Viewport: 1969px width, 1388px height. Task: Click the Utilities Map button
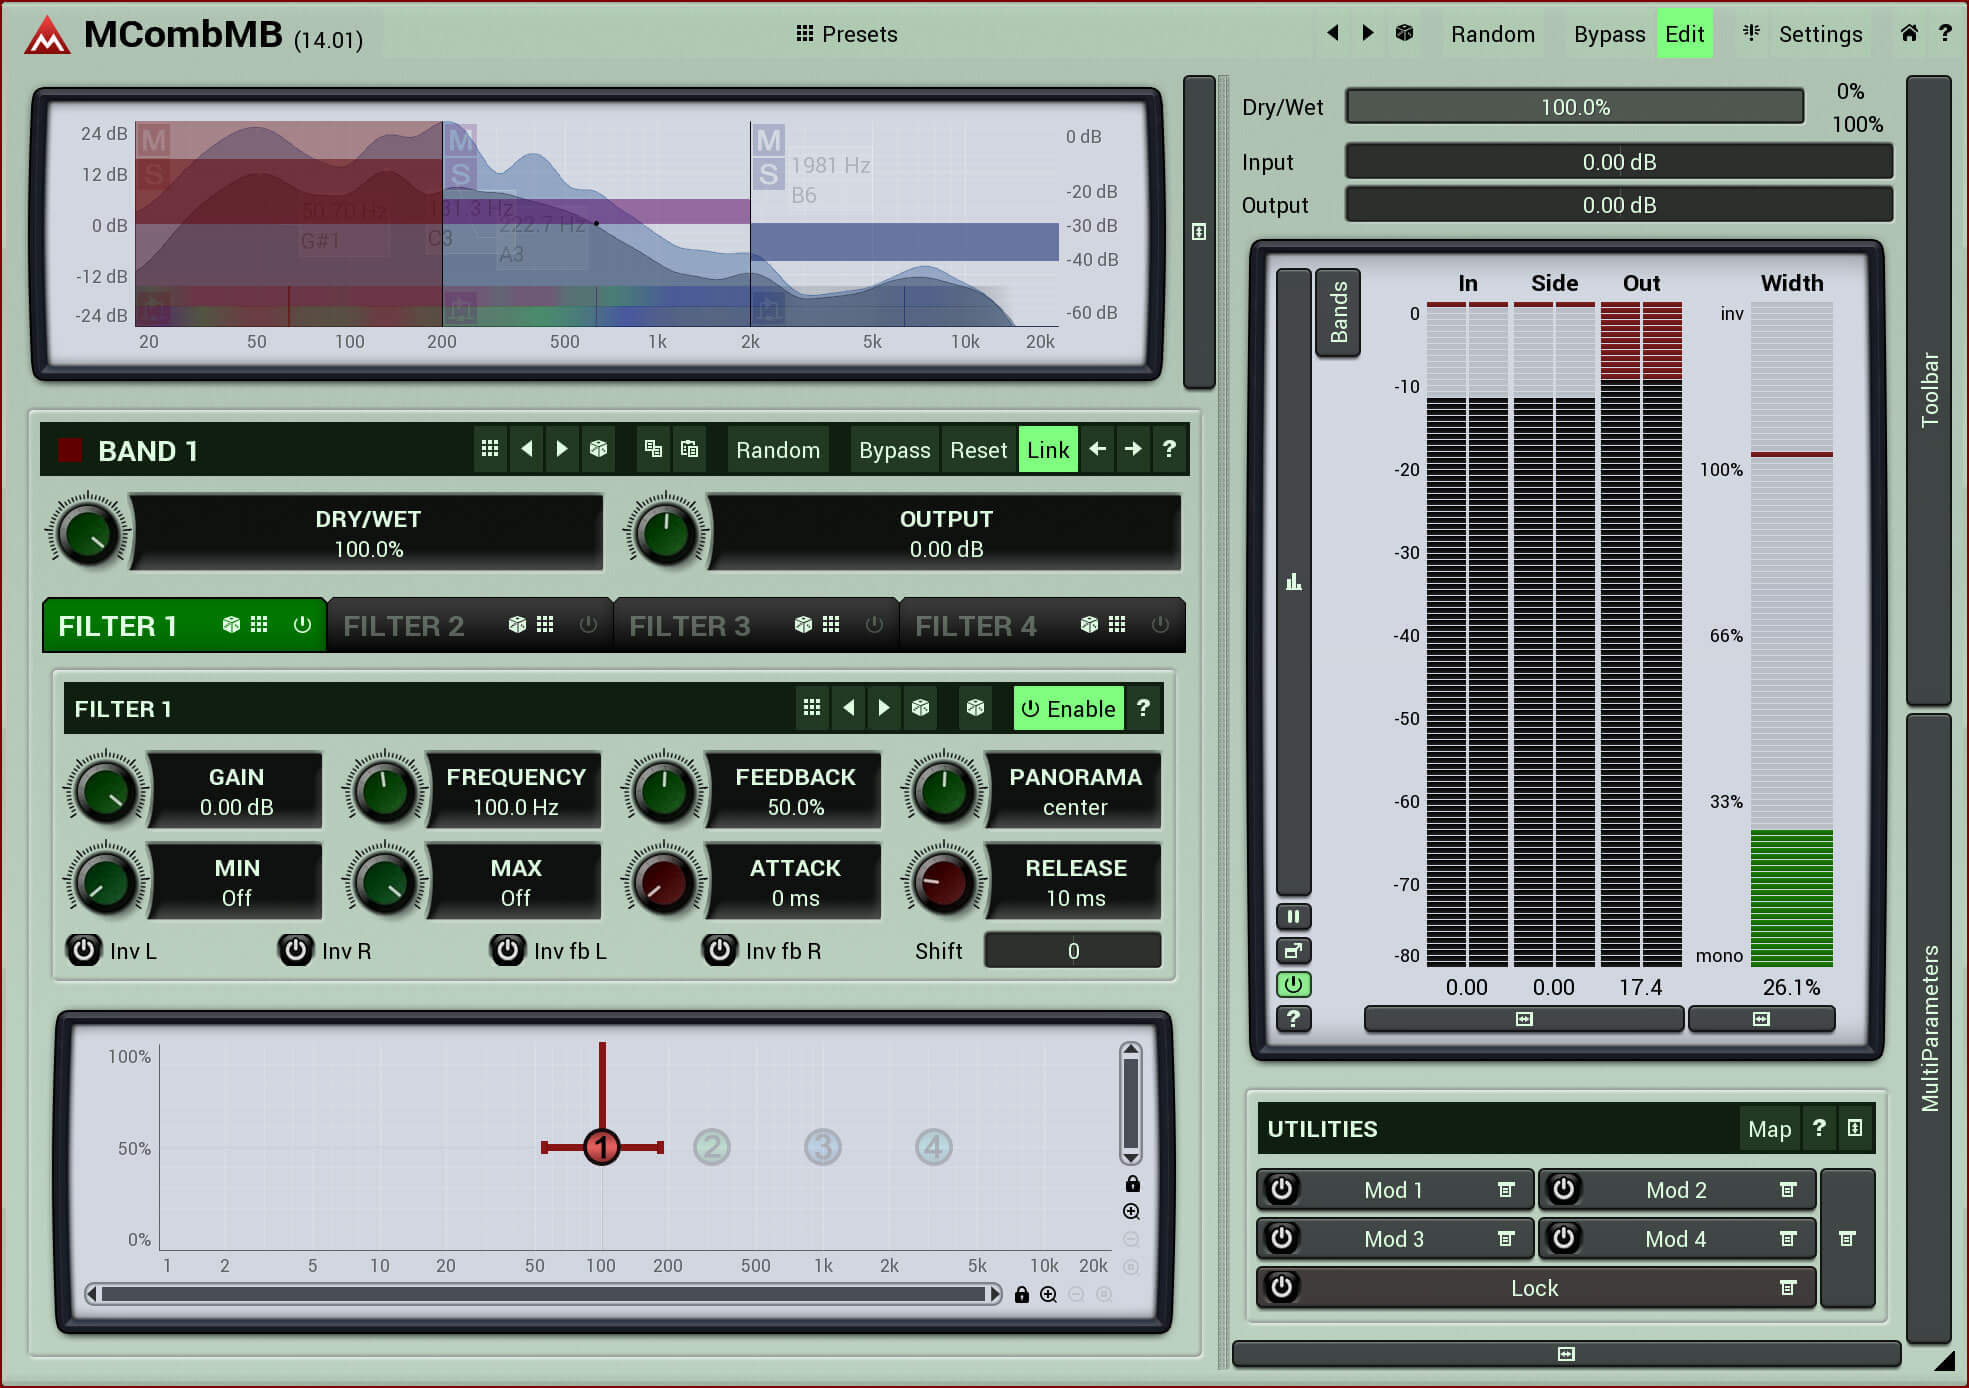click(x=1769, y=1129)
